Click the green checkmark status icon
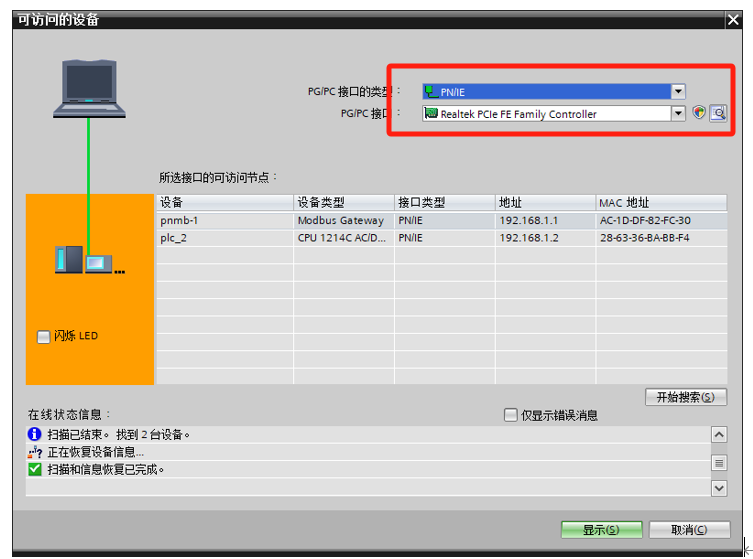The width and height of the screenshot is (753, 559). pyautogui.click(x=35, y=469)
